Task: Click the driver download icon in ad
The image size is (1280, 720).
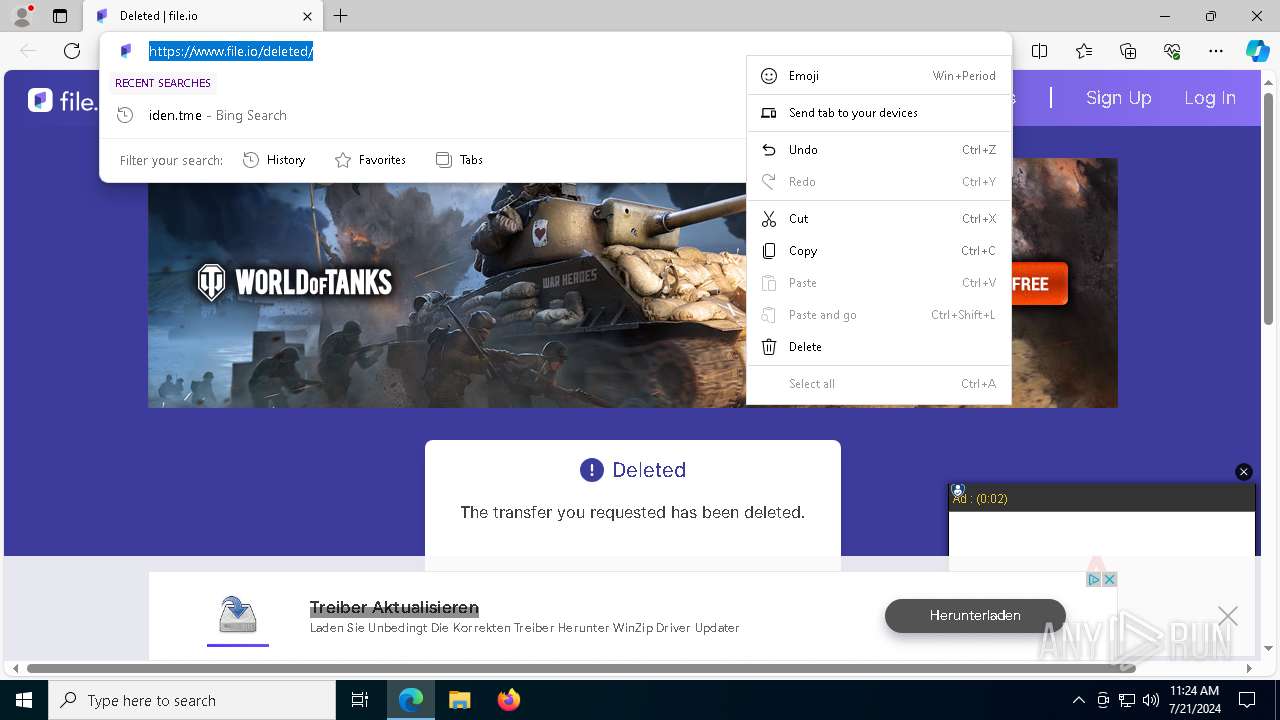Action: [238, 614]
